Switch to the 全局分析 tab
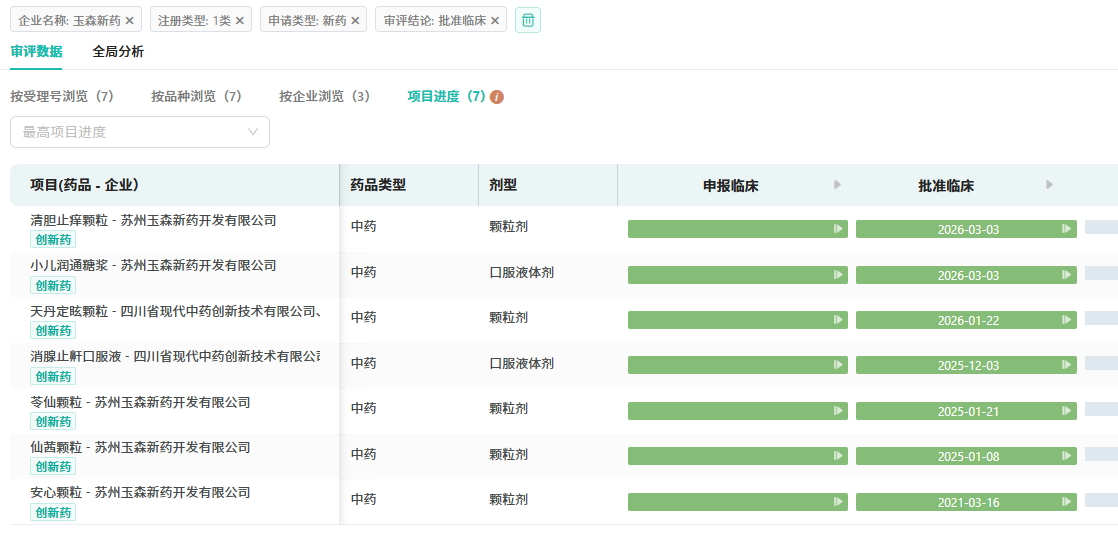Viewport: 1118px width, 540px height. pos(118,52)
